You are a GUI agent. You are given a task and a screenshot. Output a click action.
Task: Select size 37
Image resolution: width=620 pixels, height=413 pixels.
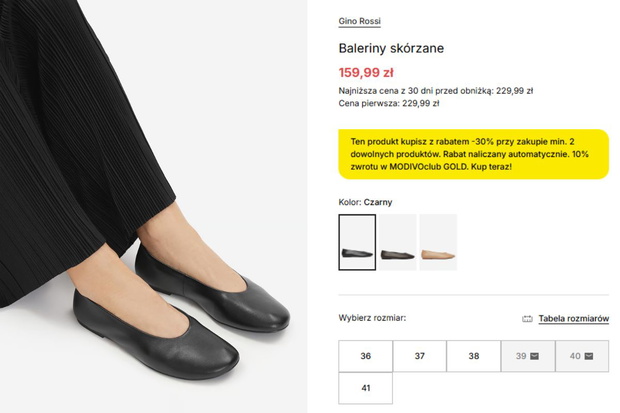(420, 356)
